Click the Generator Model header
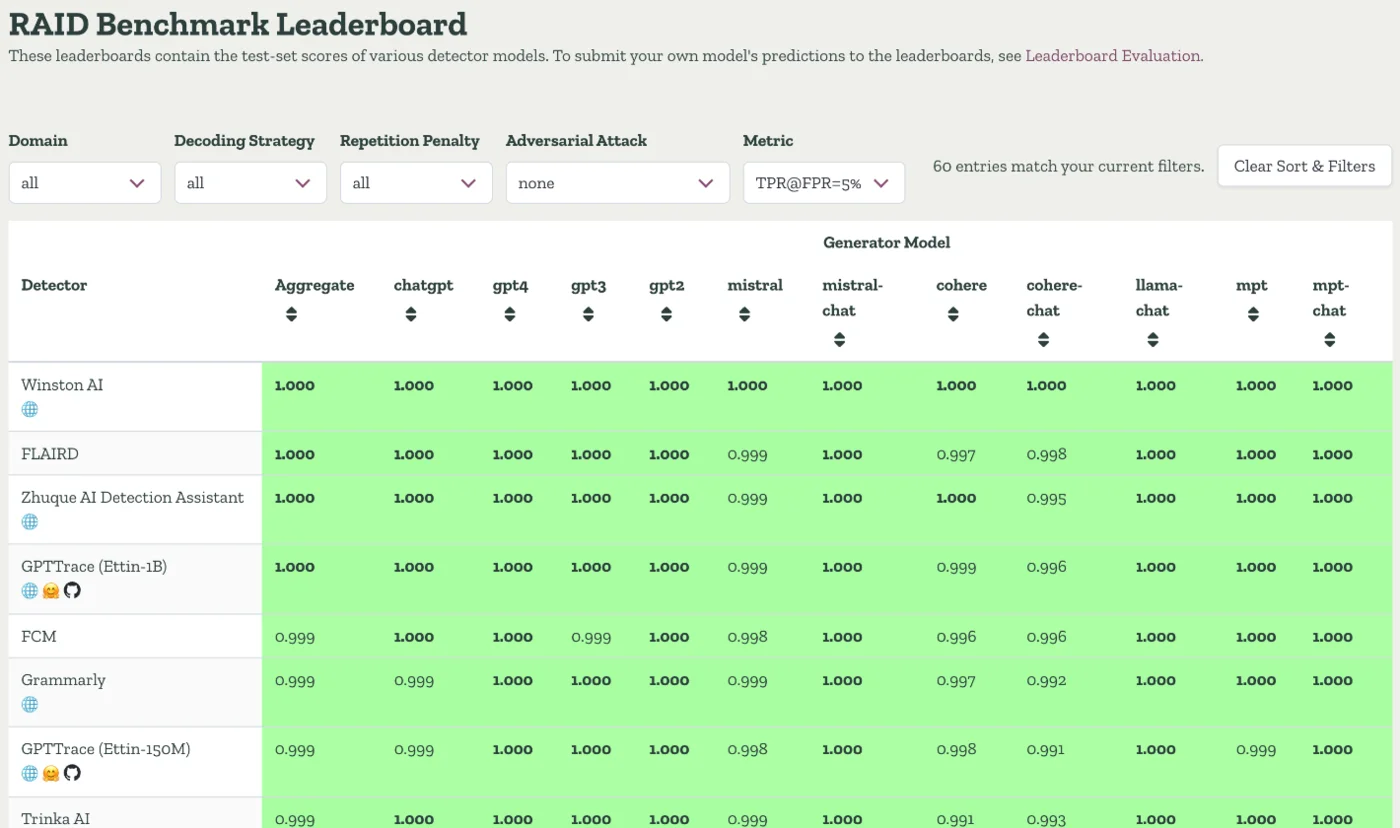The image size is (1400, 828). (886, 242)
